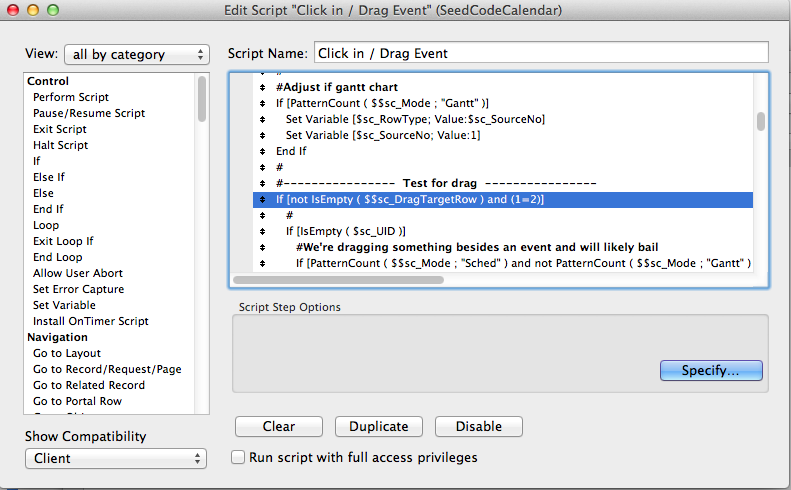Image resolution: width=791 pixels, height=490 pixels.
Task: Click reorder handle of the selected DragTargetRow If step
Action: click(262, 199)
